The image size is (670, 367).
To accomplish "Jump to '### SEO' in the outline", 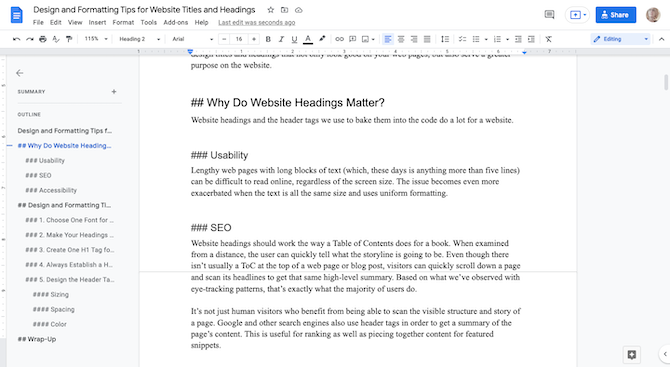I will point(38,176).
